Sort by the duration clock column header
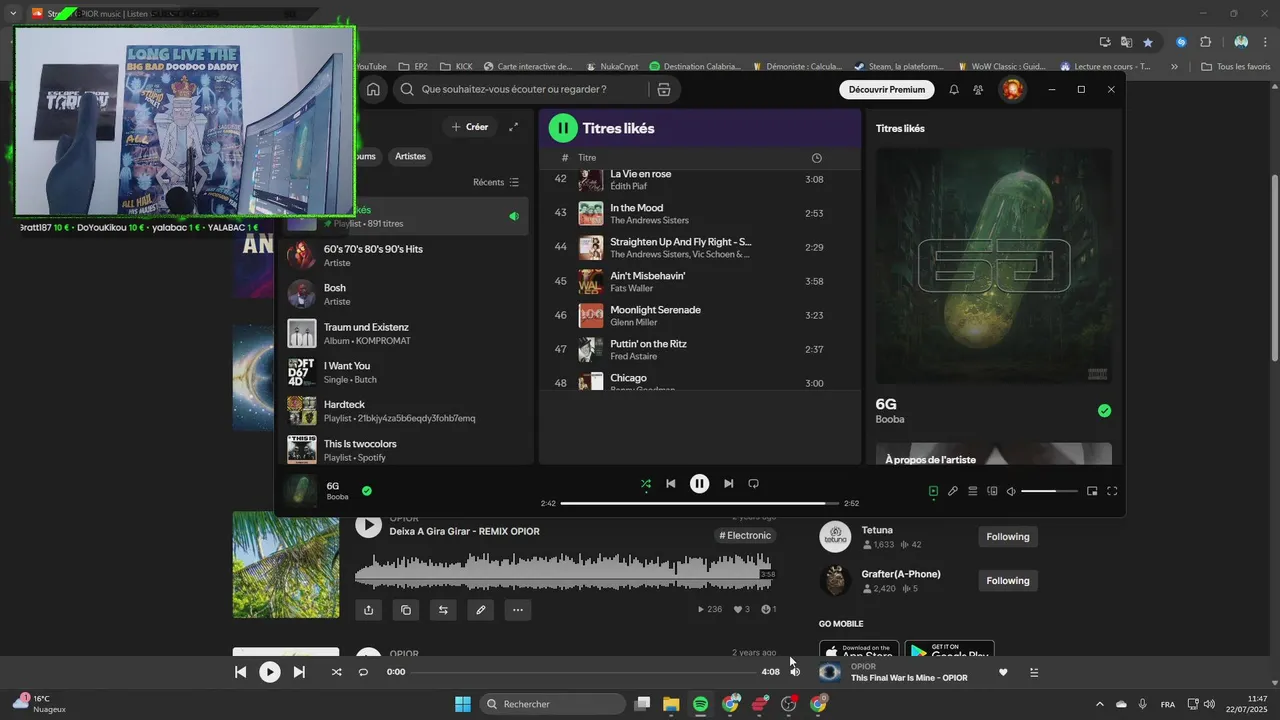Image resolution: width=1280 pixels, height=720 pixels. [817, 158]
